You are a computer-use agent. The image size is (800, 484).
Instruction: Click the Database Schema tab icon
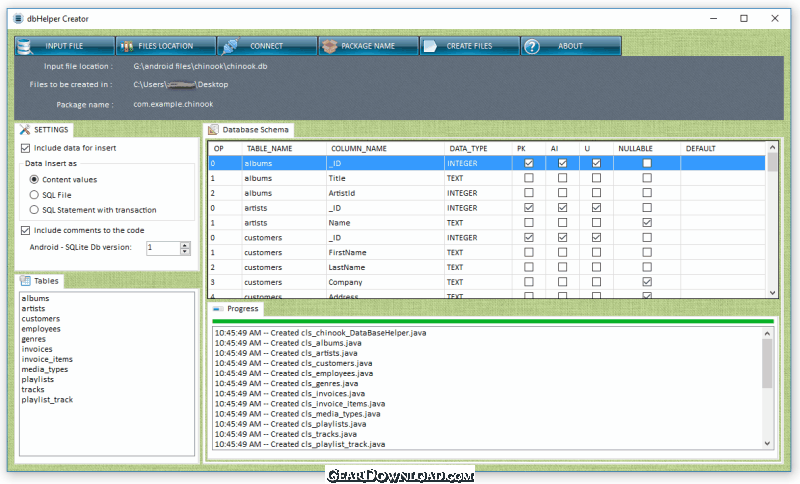(x=213, y=130)
